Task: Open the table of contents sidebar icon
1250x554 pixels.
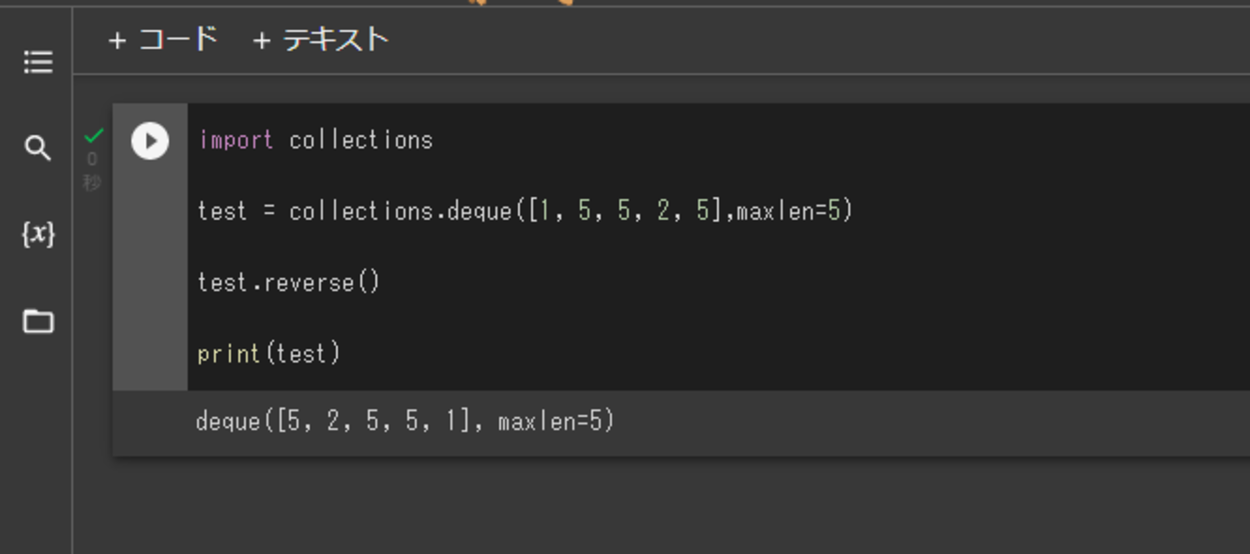Action: 38,62
